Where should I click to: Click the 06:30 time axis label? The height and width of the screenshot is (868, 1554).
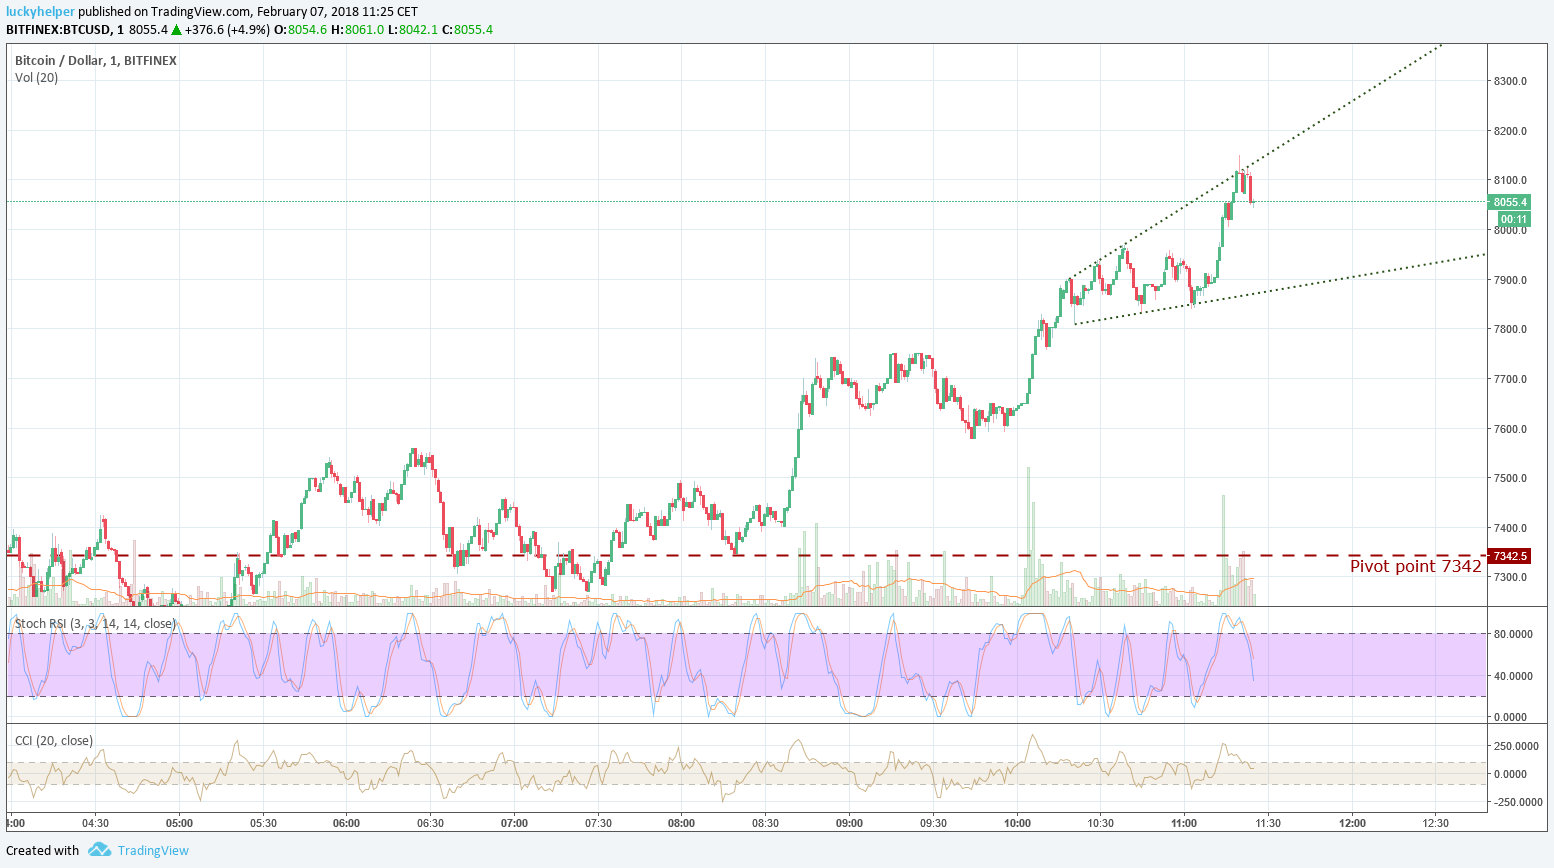[x=430, y=823]
